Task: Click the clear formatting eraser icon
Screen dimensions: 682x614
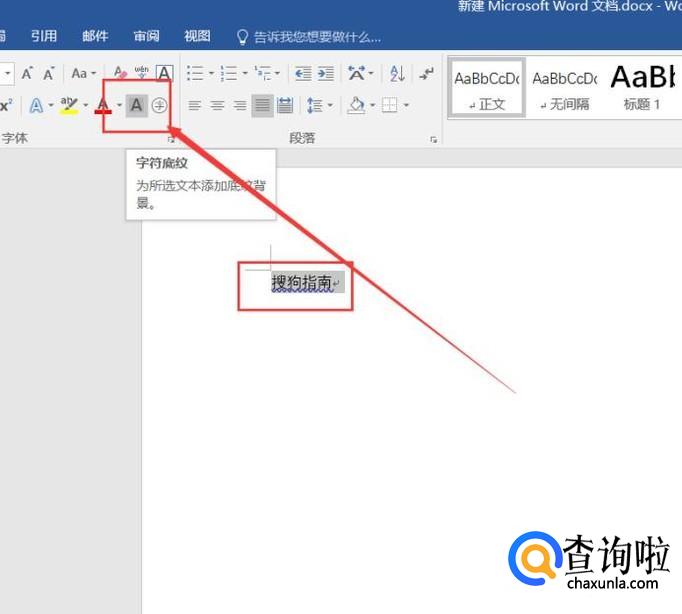Action: 120,73
